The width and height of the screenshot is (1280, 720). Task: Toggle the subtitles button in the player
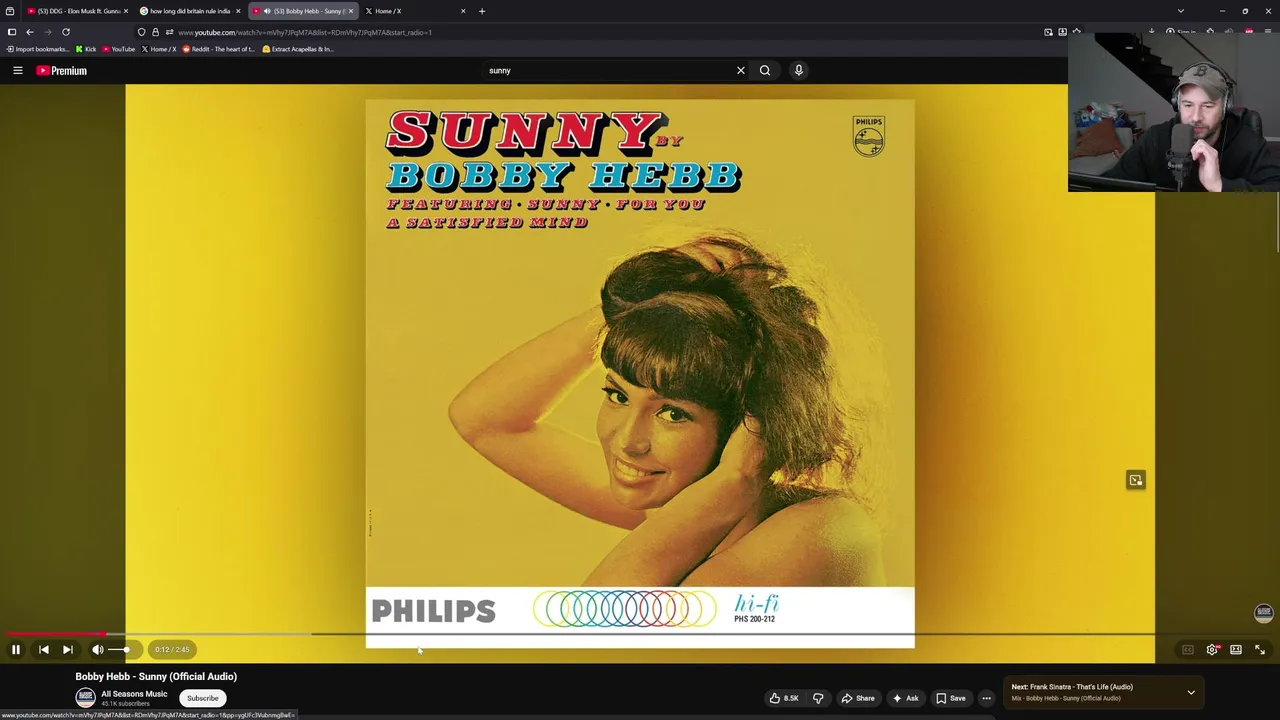pos(1188,650)
